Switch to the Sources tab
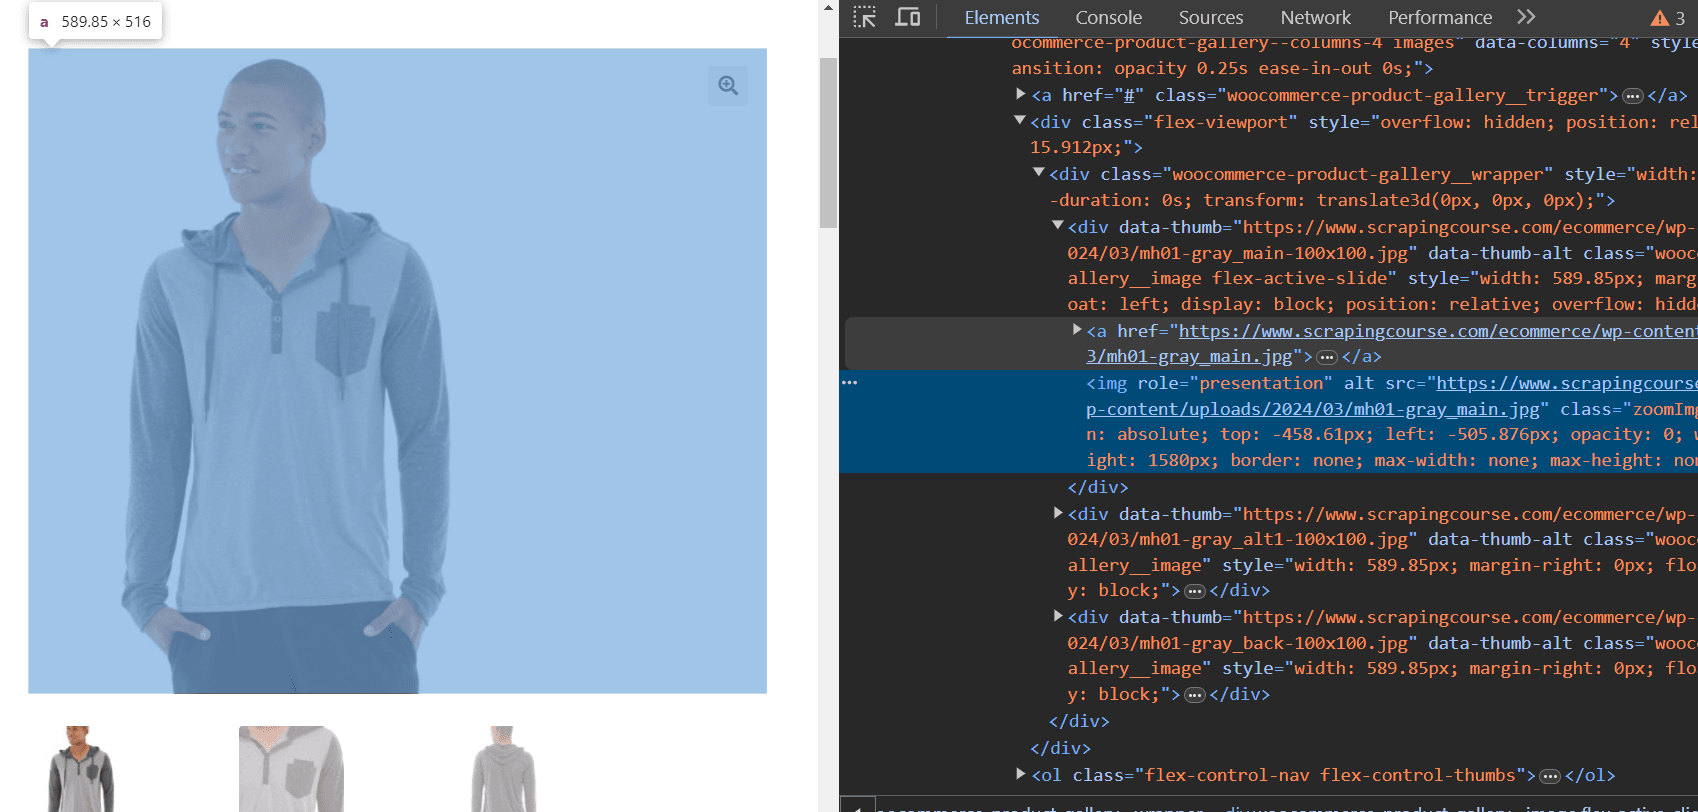 click(x=1210, y=17)
